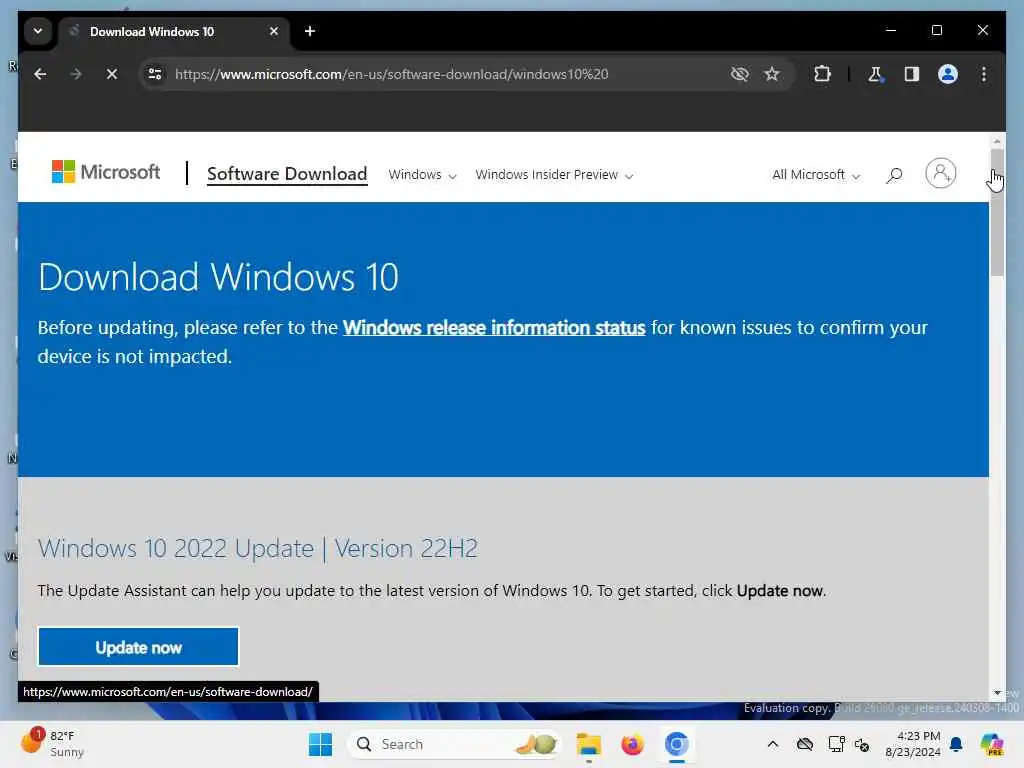The width and height of the screenshot is (1024, 768).
Task: Minimize the browser window
Action: pyautogui.click(x=891, y=30)
